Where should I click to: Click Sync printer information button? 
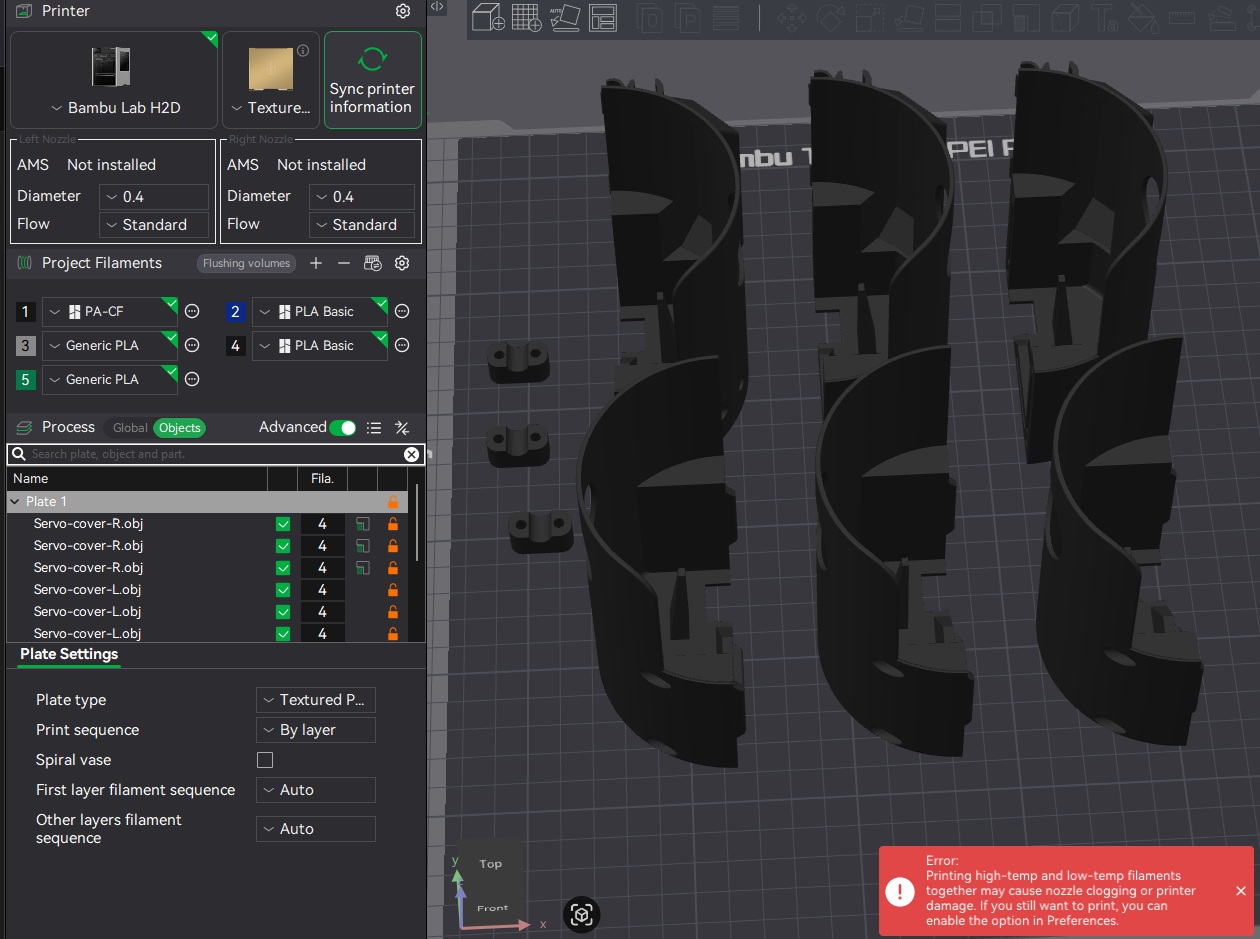tap(372, 80)
